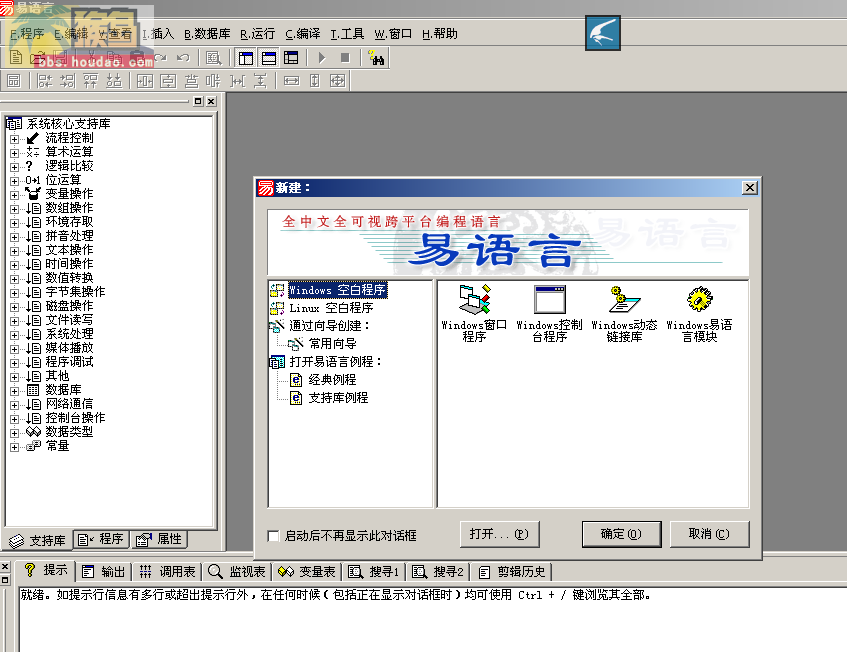The image size is (847, 652).
Task: Open the T.工具 menu
Action: click(x=347, y=34)
